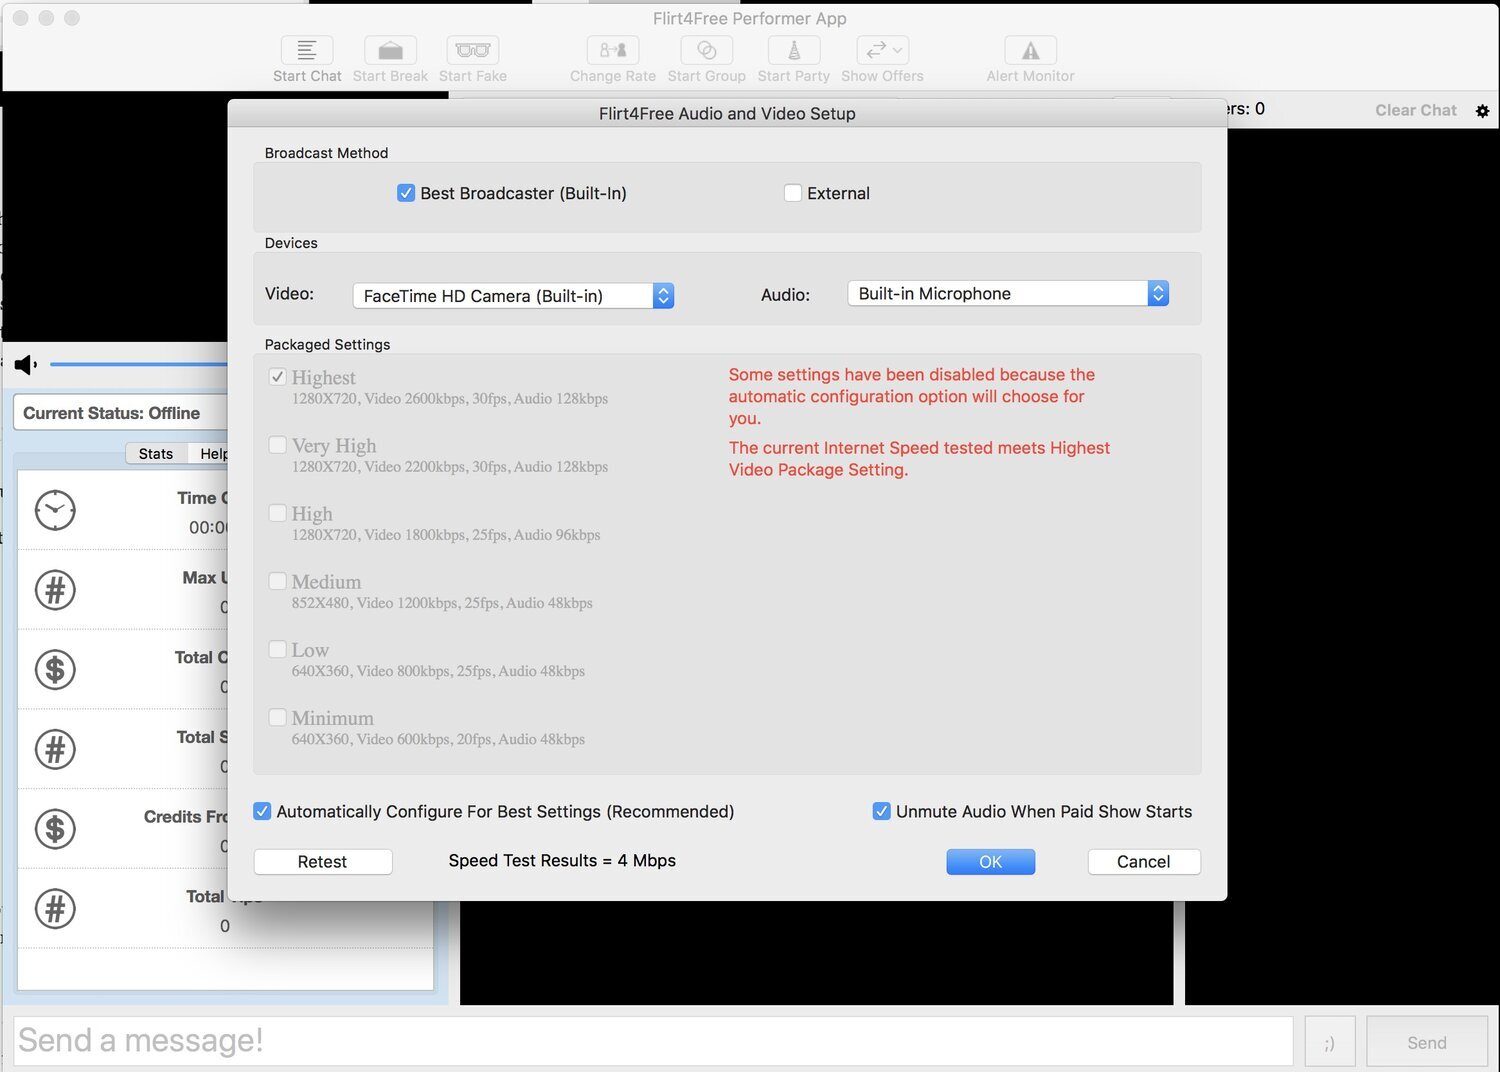The width and height of the screenshot is (1500, 1072).
Task: Toggle Unmute Audio When Paid Show Starts
Action: tap(881, 811)
